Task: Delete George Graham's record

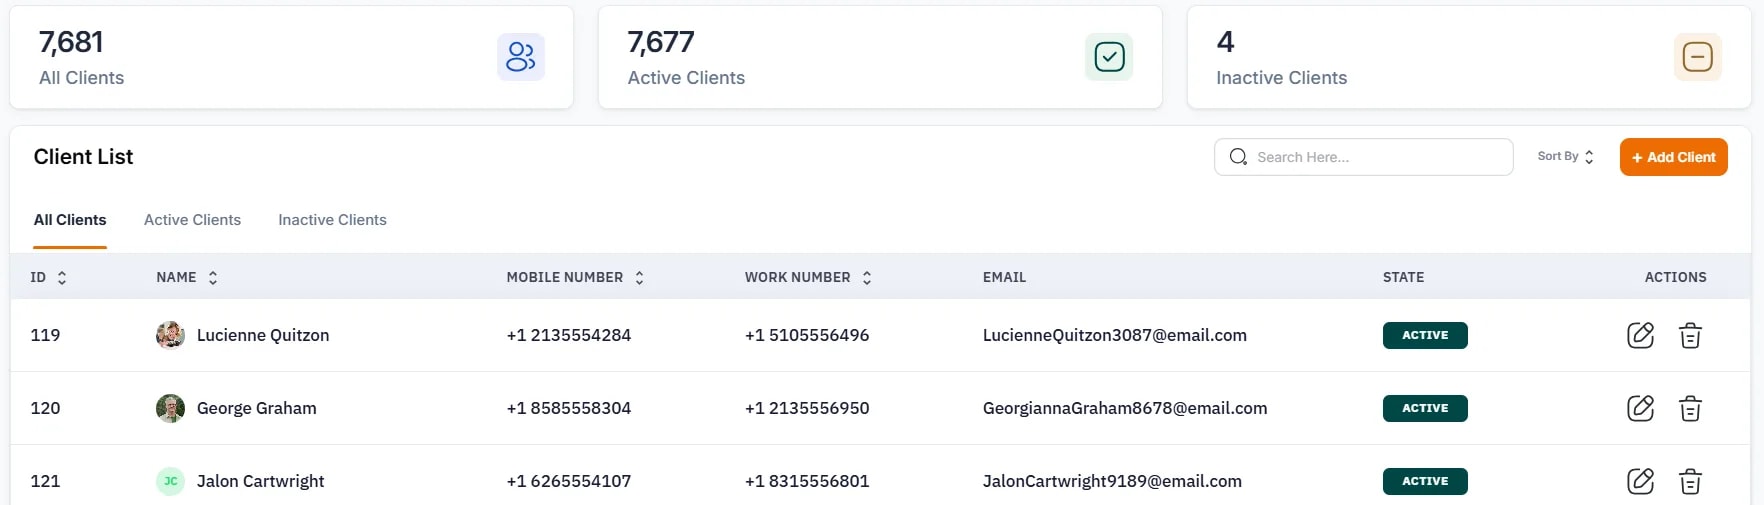Action: [x=1690, y=408]
